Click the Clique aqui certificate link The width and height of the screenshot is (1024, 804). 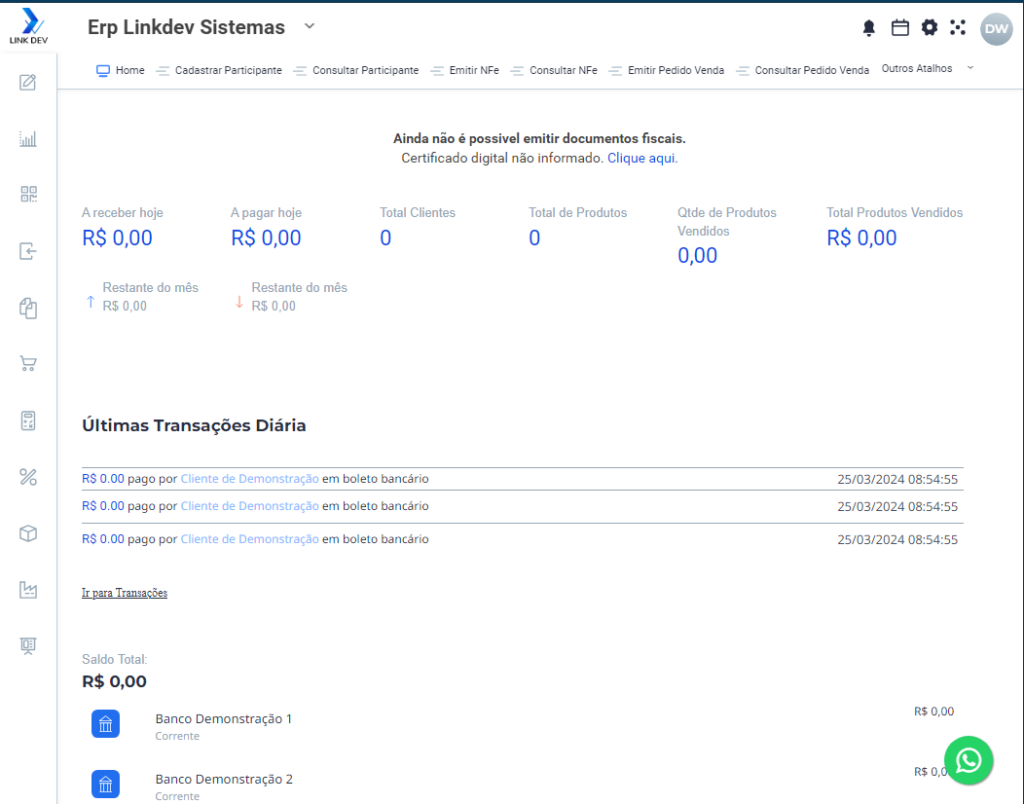[641, 158]
